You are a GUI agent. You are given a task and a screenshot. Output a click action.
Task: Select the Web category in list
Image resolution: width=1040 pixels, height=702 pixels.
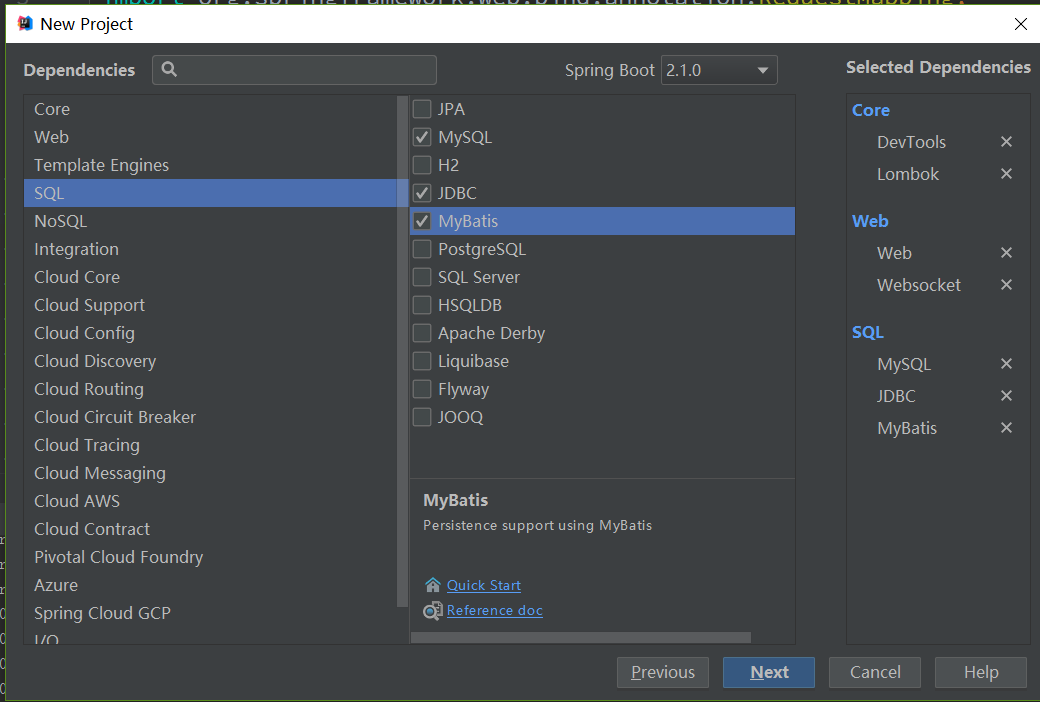[210, 137]
